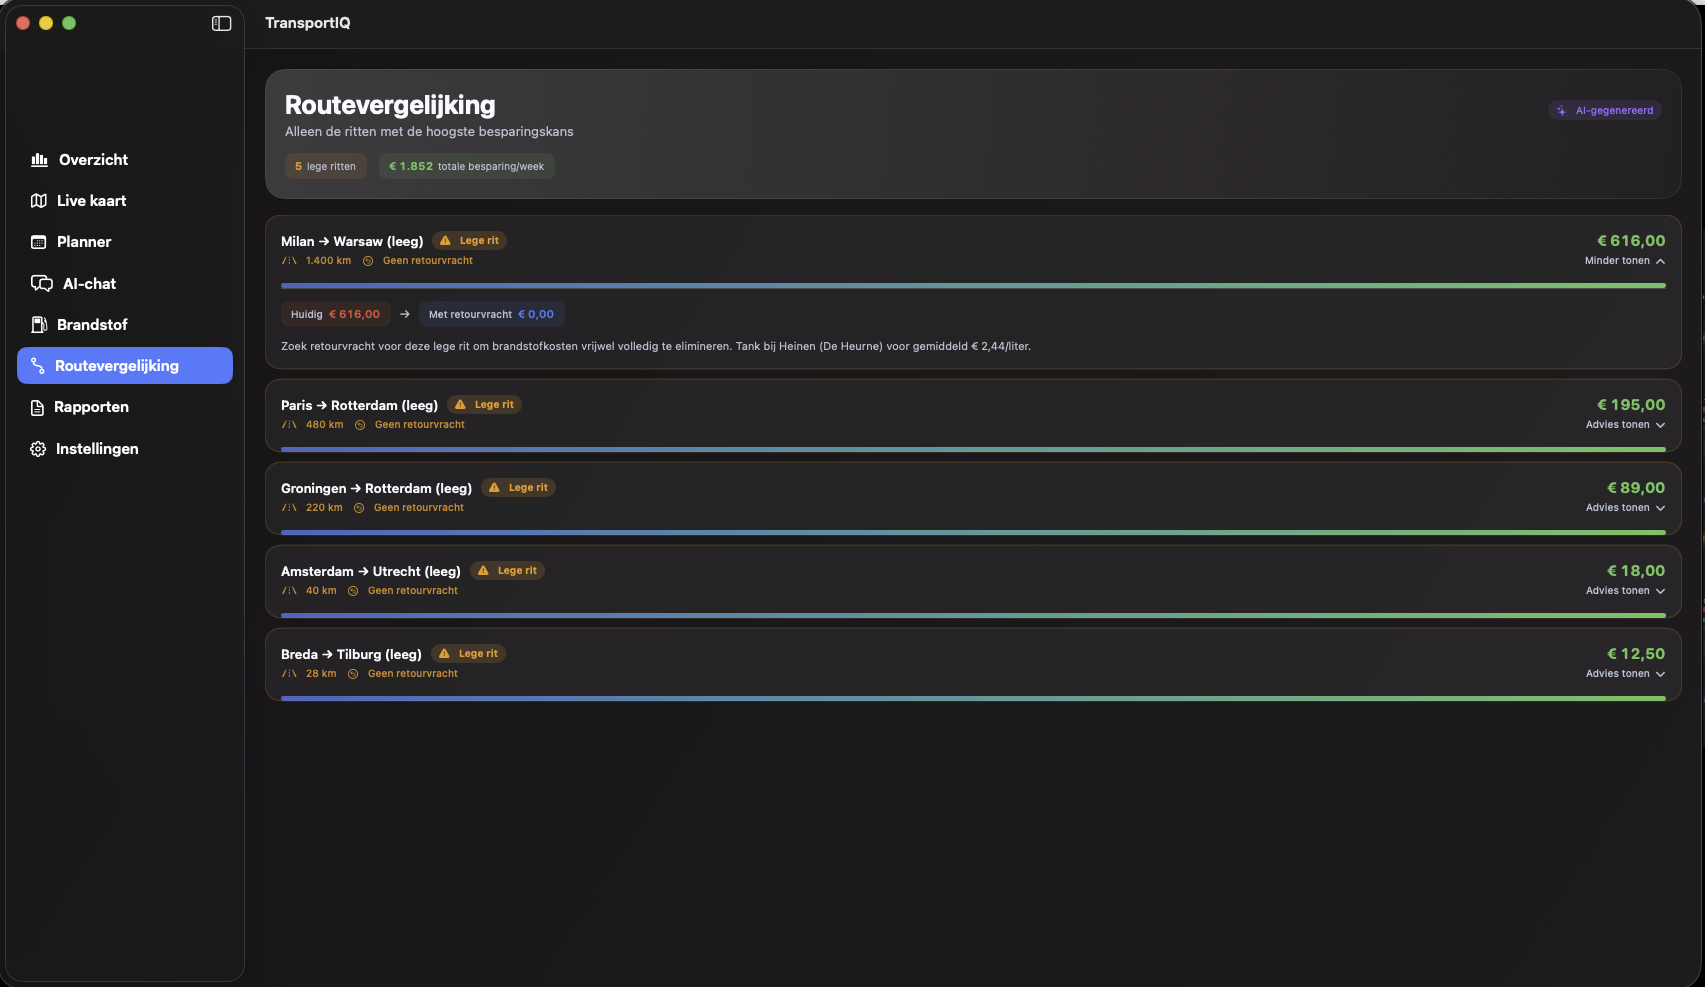This screenshot has height=987, width=1705.
Task: Collapse Milan–Warsaw advice with Minder tonen
Action: click(x=1624, y=261)
